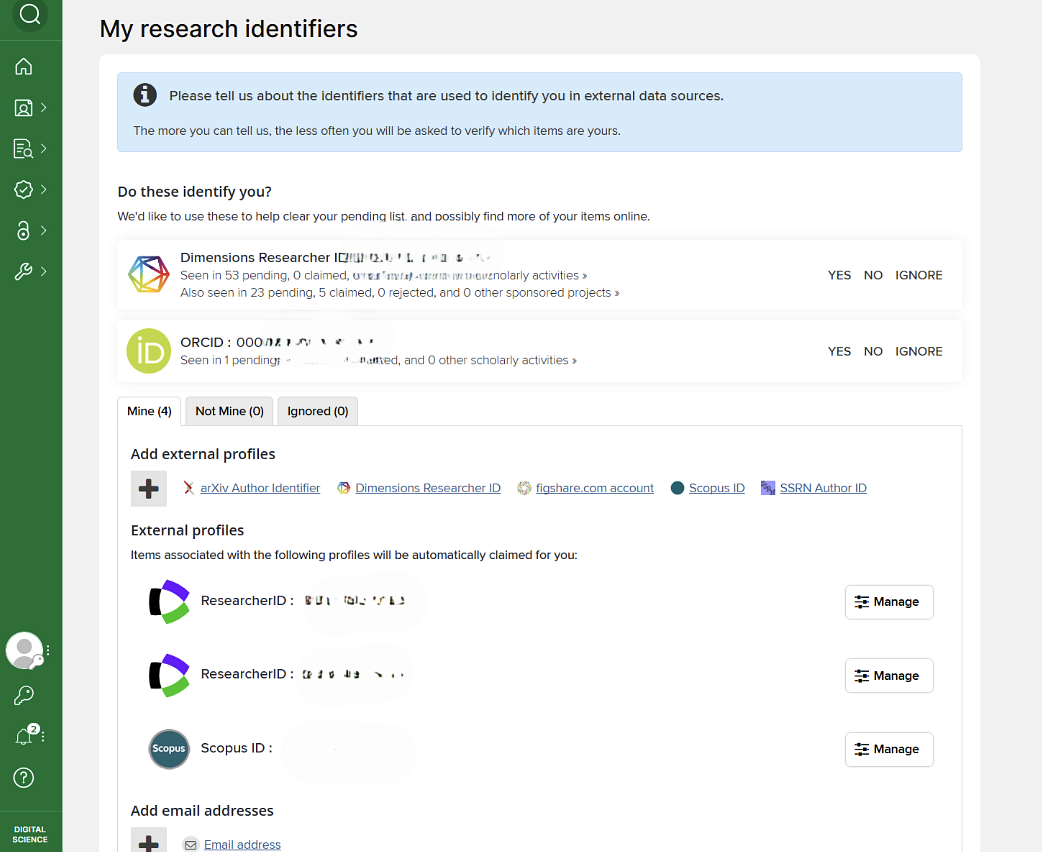Select IGNORE for Dimensions Researcher ID
The height and width of the screenshot is (852, 1042).
click(x=918, y=275)
